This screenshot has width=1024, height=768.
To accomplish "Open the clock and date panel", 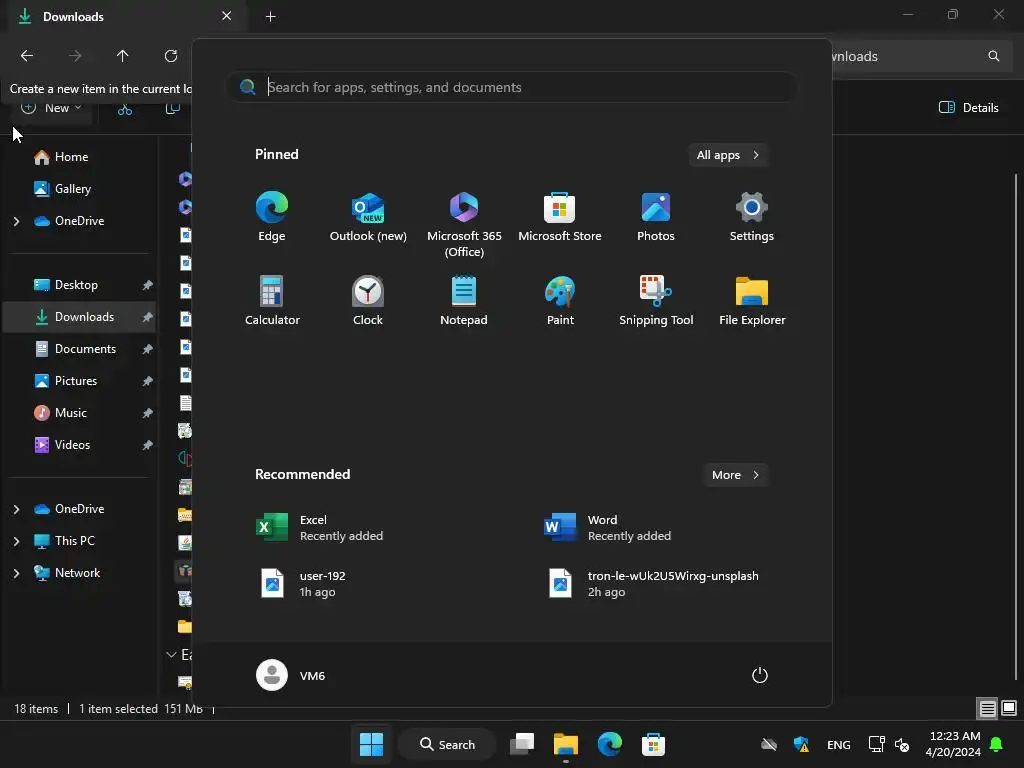I will (953, 744).
